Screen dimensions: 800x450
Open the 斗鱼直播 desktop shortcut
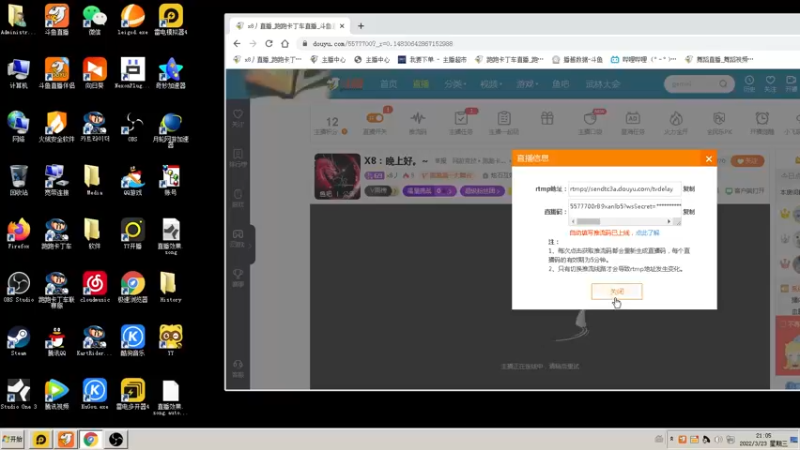pyautogui.click(x=57, y=19)
